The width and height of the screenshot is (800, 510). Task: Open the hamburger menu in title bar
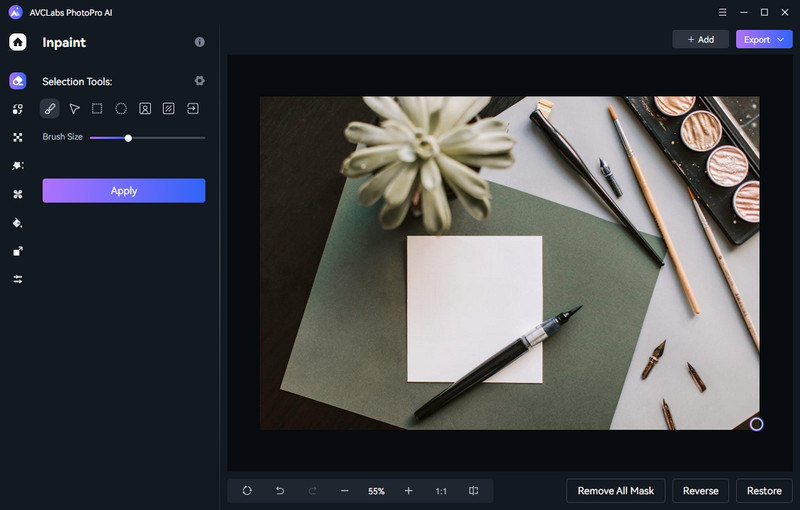(722, 12)
